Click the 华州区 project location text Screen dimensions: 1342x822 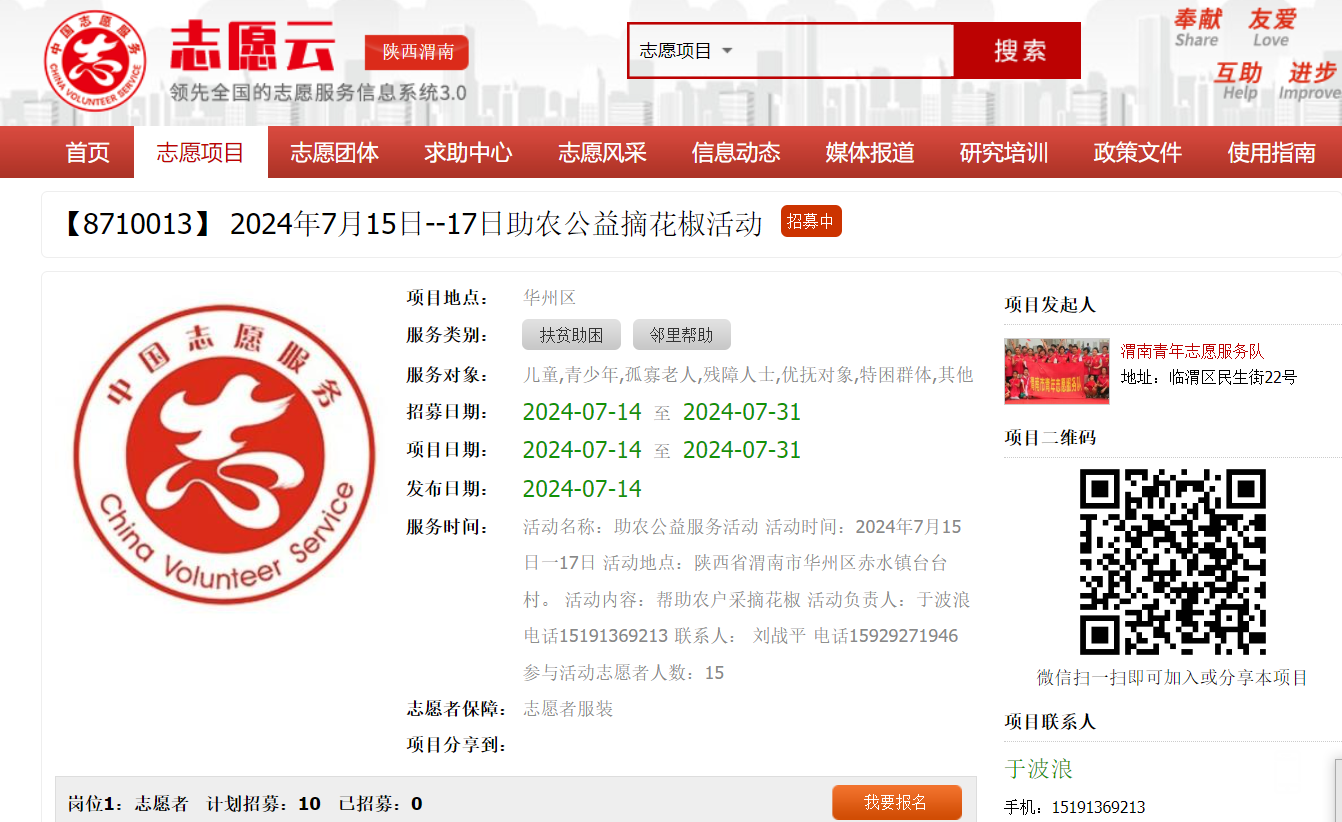tap(549, 298)
